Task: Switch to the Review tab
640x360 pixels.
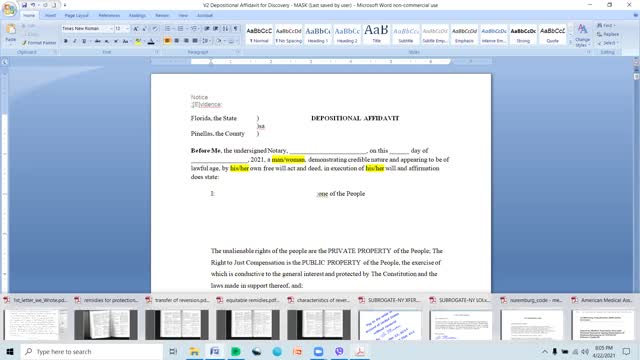Action: pyautogui.click(x=162, y=16)
